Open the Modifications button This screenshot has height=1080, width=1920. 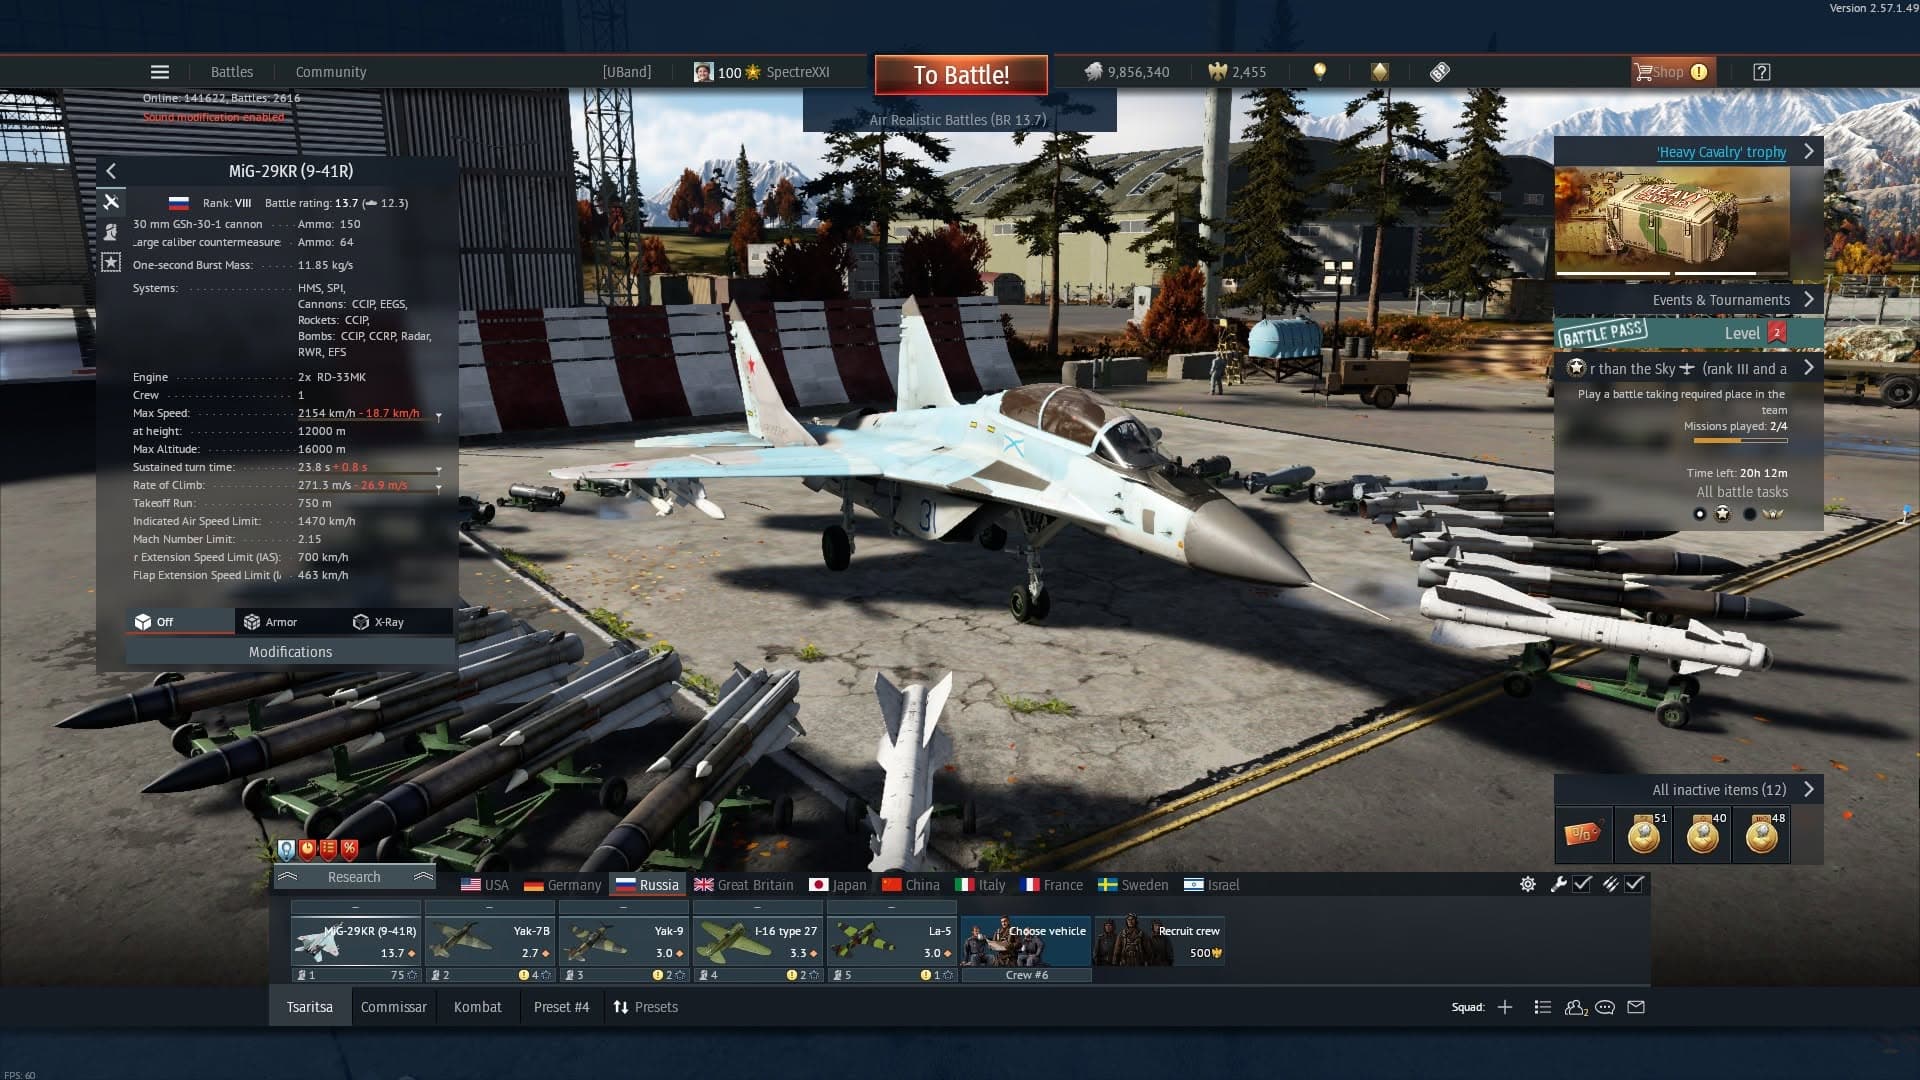click(290, 652)
